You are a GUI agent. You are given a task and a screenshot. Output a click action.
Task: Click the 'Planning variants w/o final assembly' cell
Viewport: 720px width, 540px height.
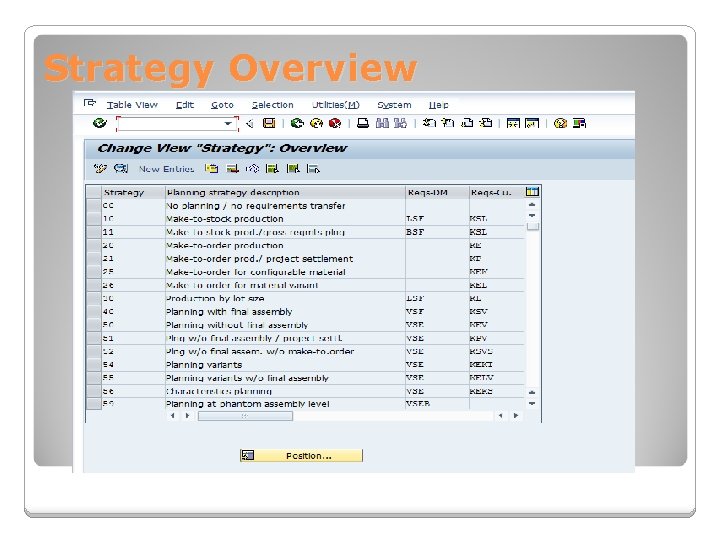[x=285, y=378]
